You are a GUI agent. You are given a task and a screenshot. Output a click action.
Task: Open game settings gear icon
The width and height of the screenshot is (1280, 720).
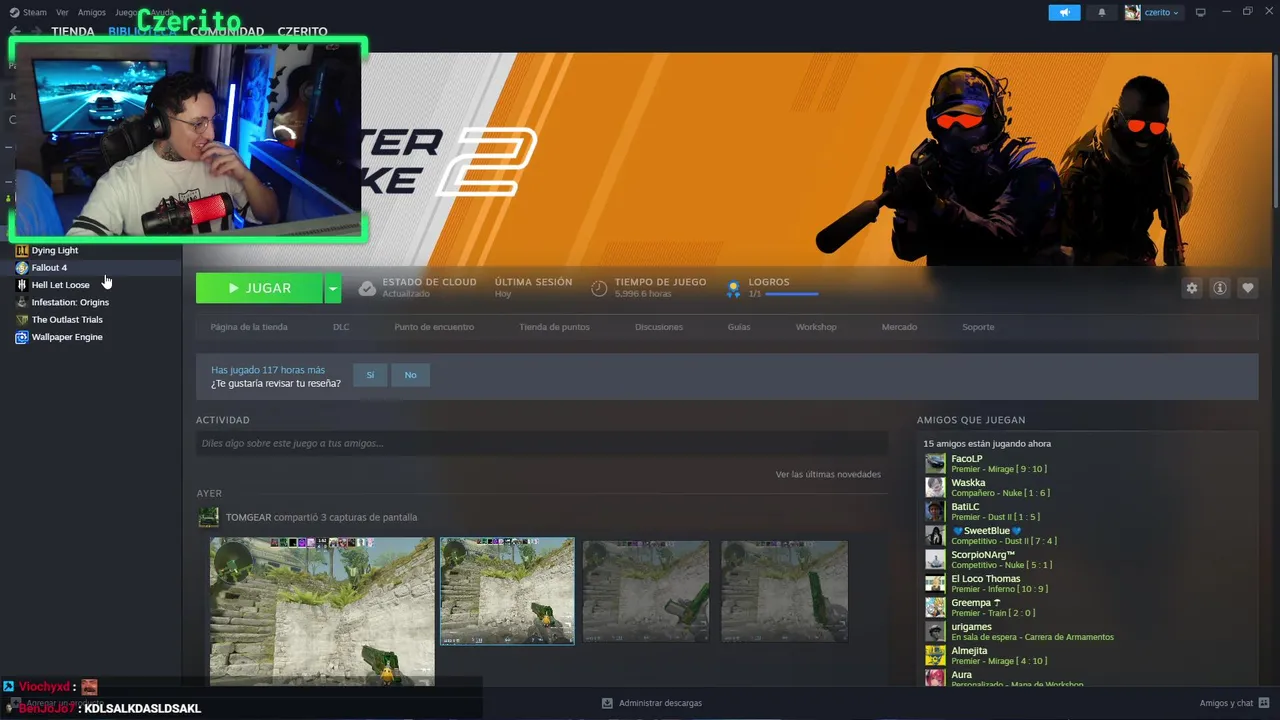[1192, 288]
